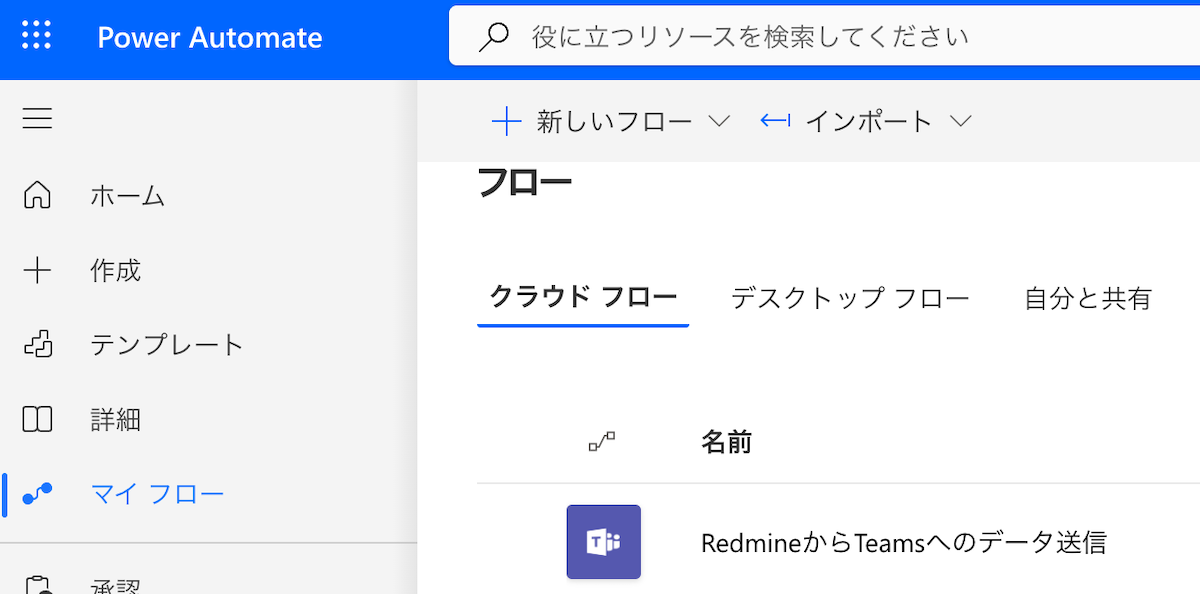Click the Home house icon
1200x594 pixels.
coord(37,195)
